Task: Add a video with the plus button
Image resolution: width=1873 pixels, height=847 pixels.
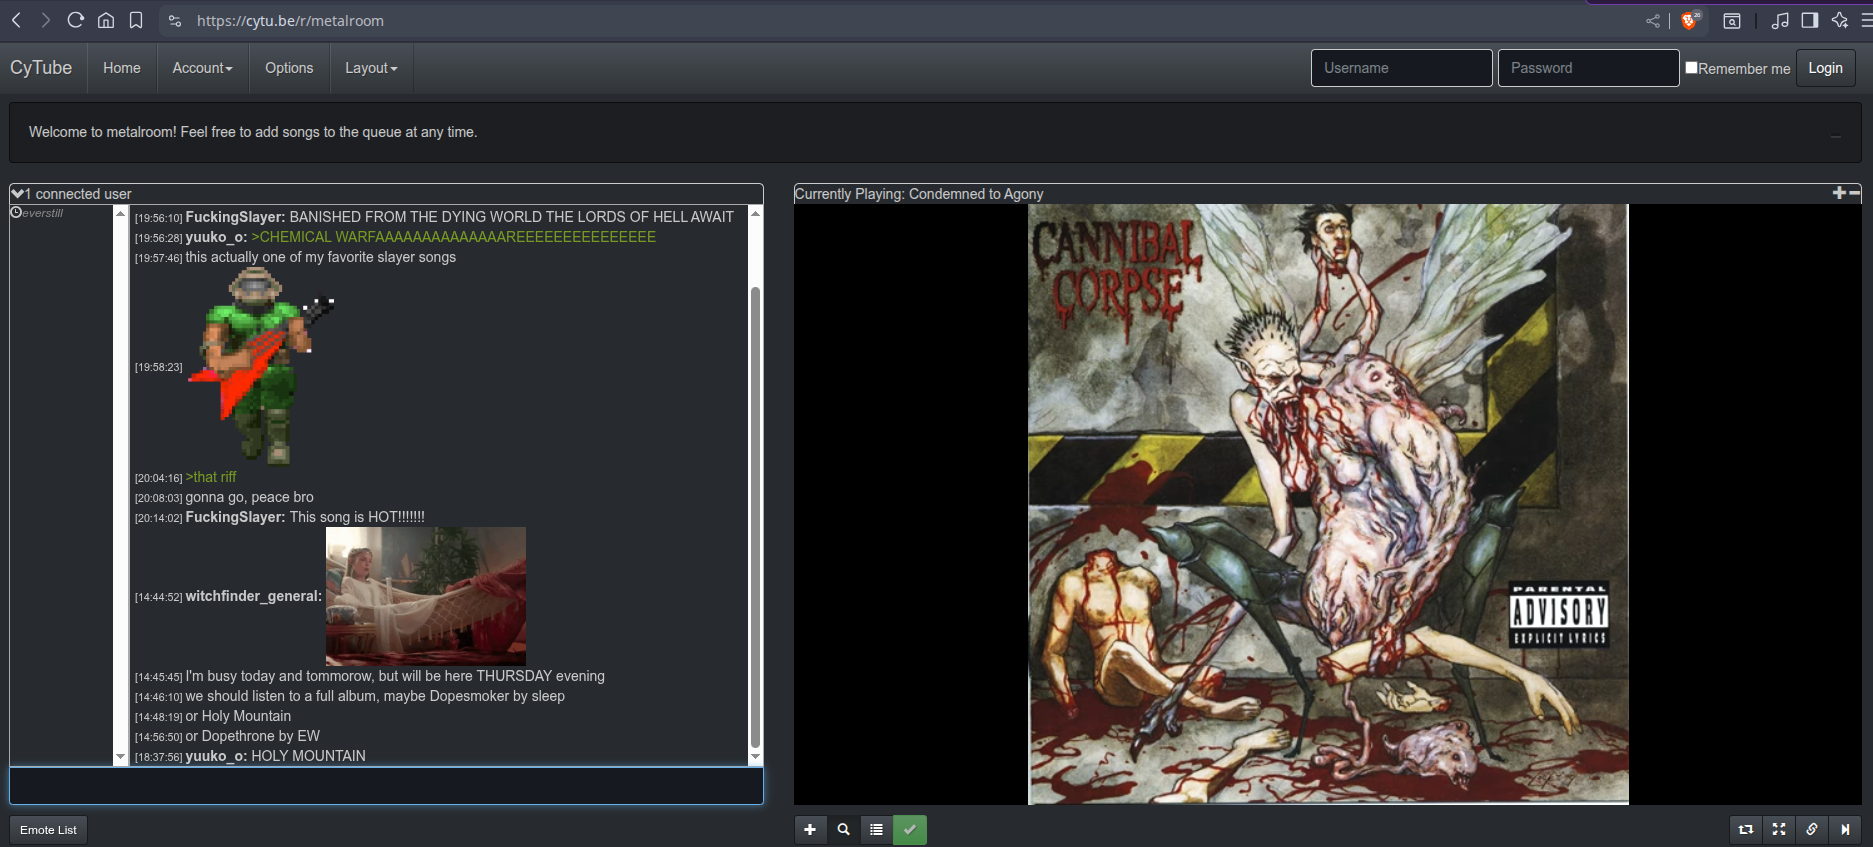Action: pos(810,829)
